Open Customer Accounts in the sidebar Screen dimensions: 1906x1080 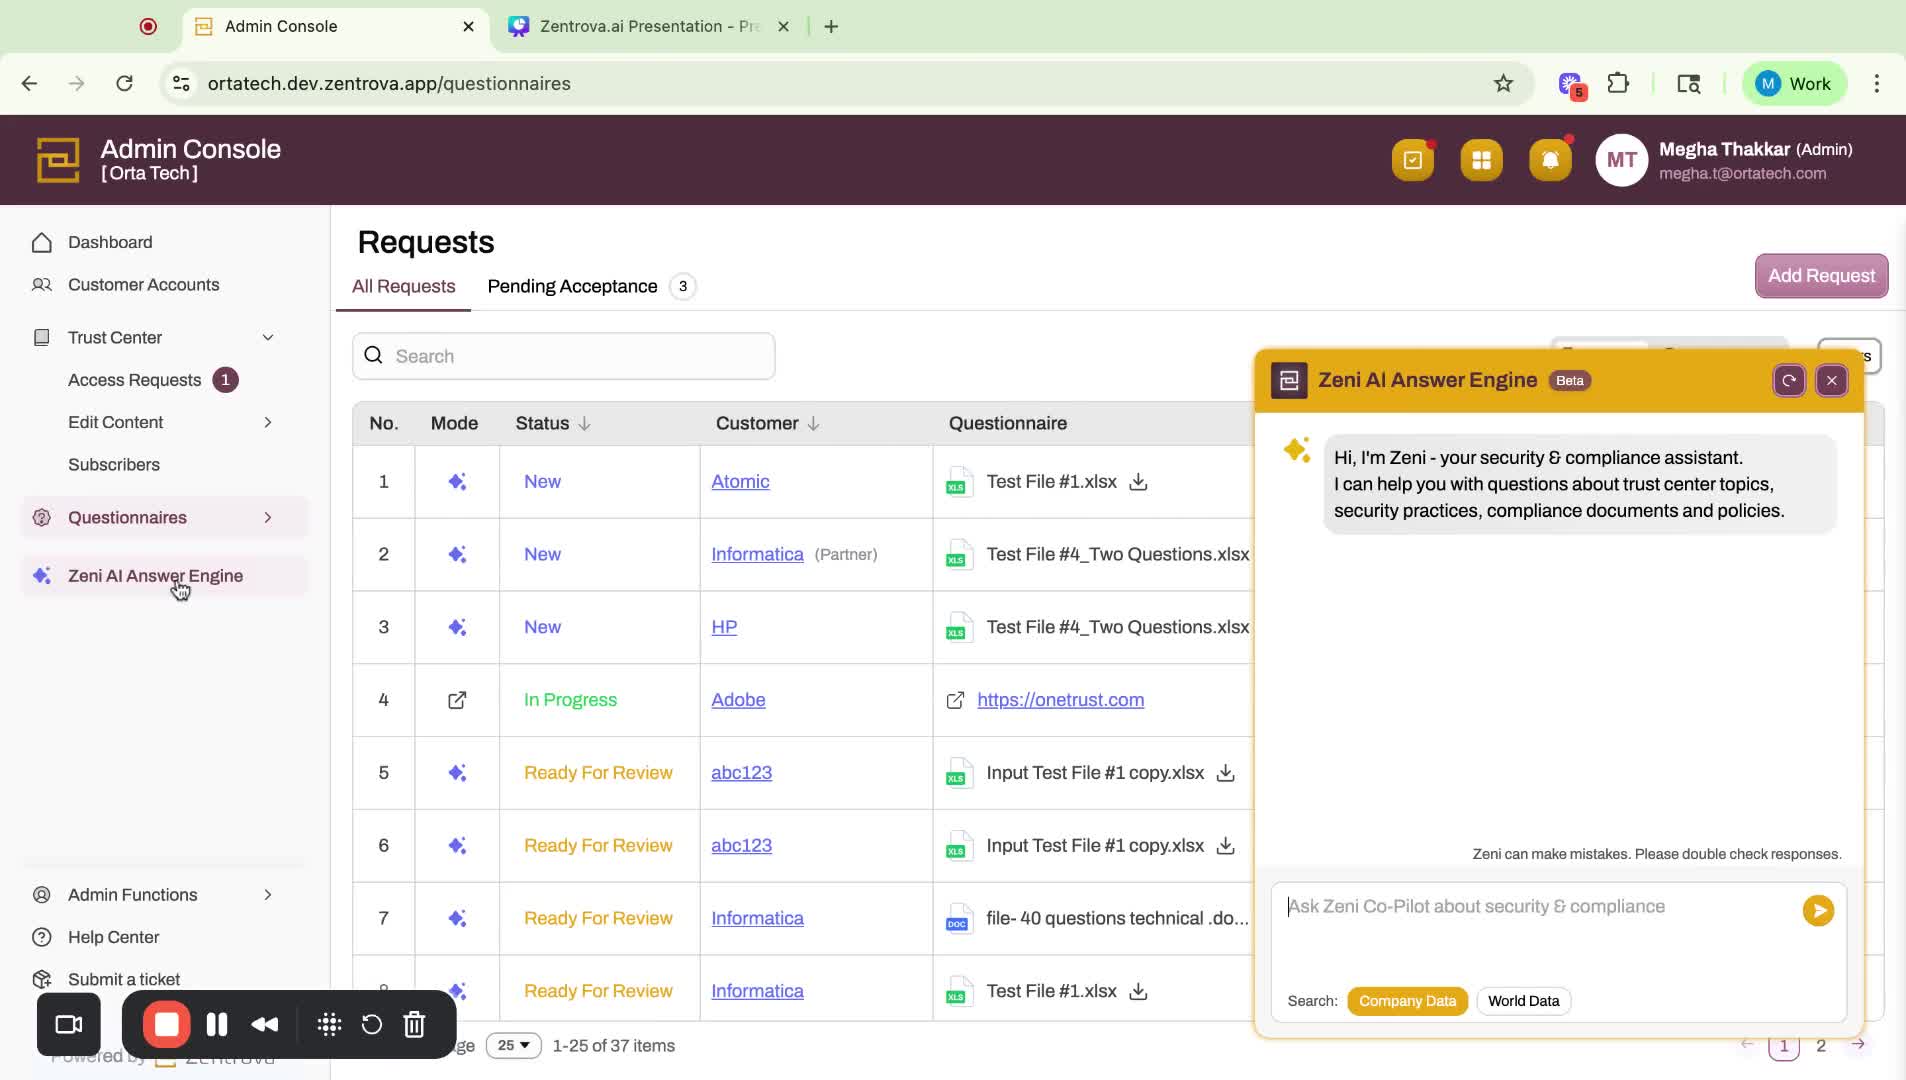coord(143,285)
